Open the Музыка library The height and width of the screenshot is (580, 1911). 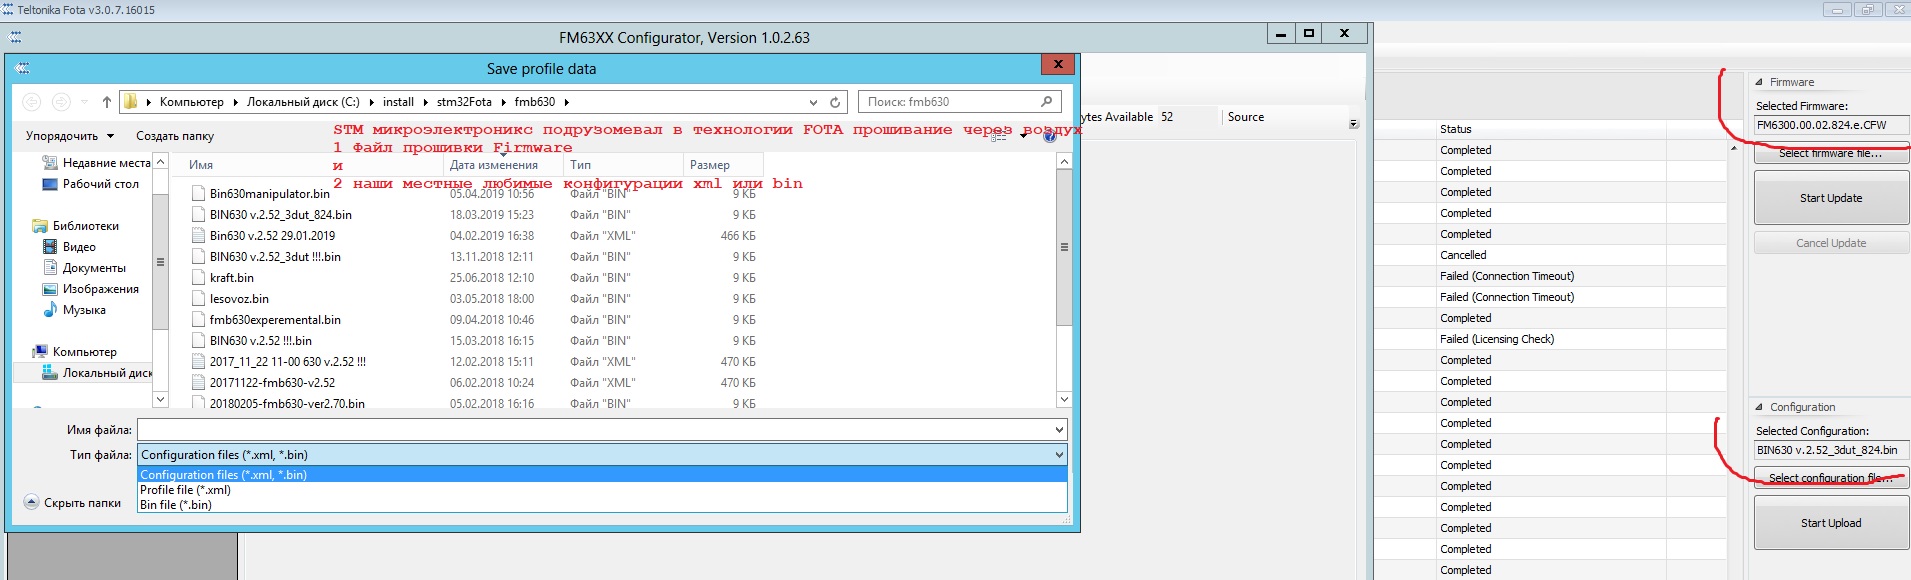point(84,310)
